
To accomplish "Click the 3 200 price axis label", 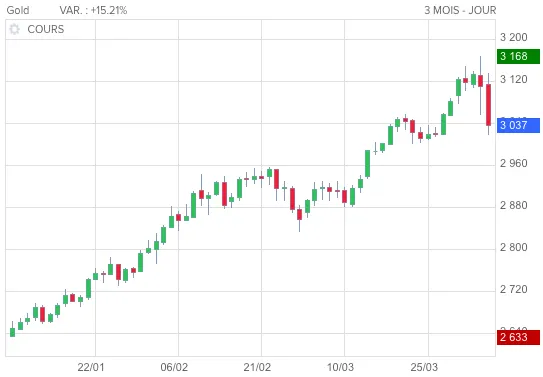I will coord(514,37).
